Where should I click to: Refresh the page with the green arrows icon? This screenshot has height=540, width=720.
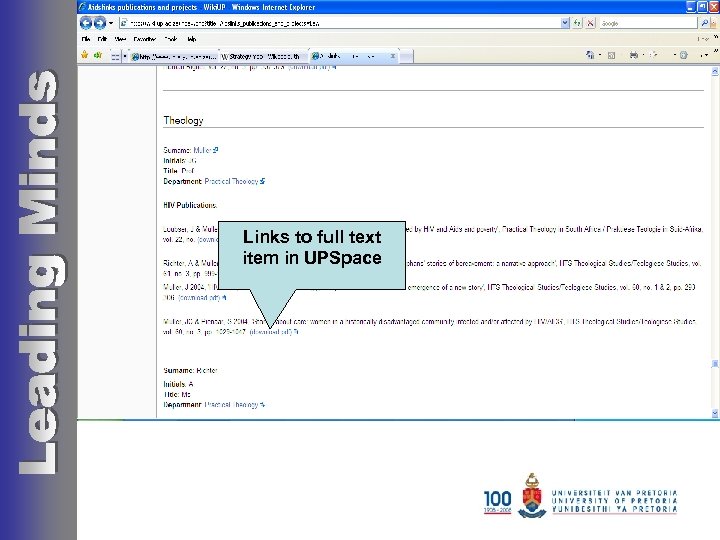click(x=577, y=23)
